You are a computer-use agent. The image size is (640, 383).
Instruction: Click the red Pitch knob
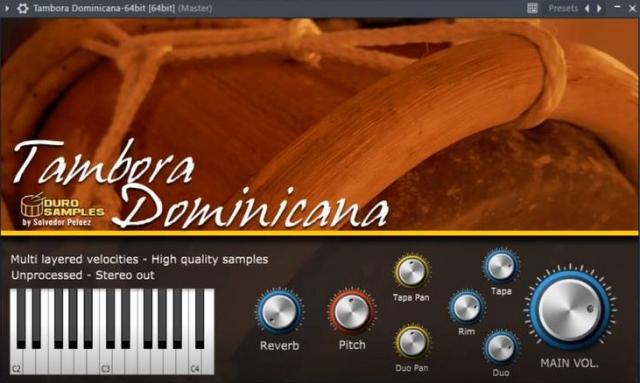[352, 312]
